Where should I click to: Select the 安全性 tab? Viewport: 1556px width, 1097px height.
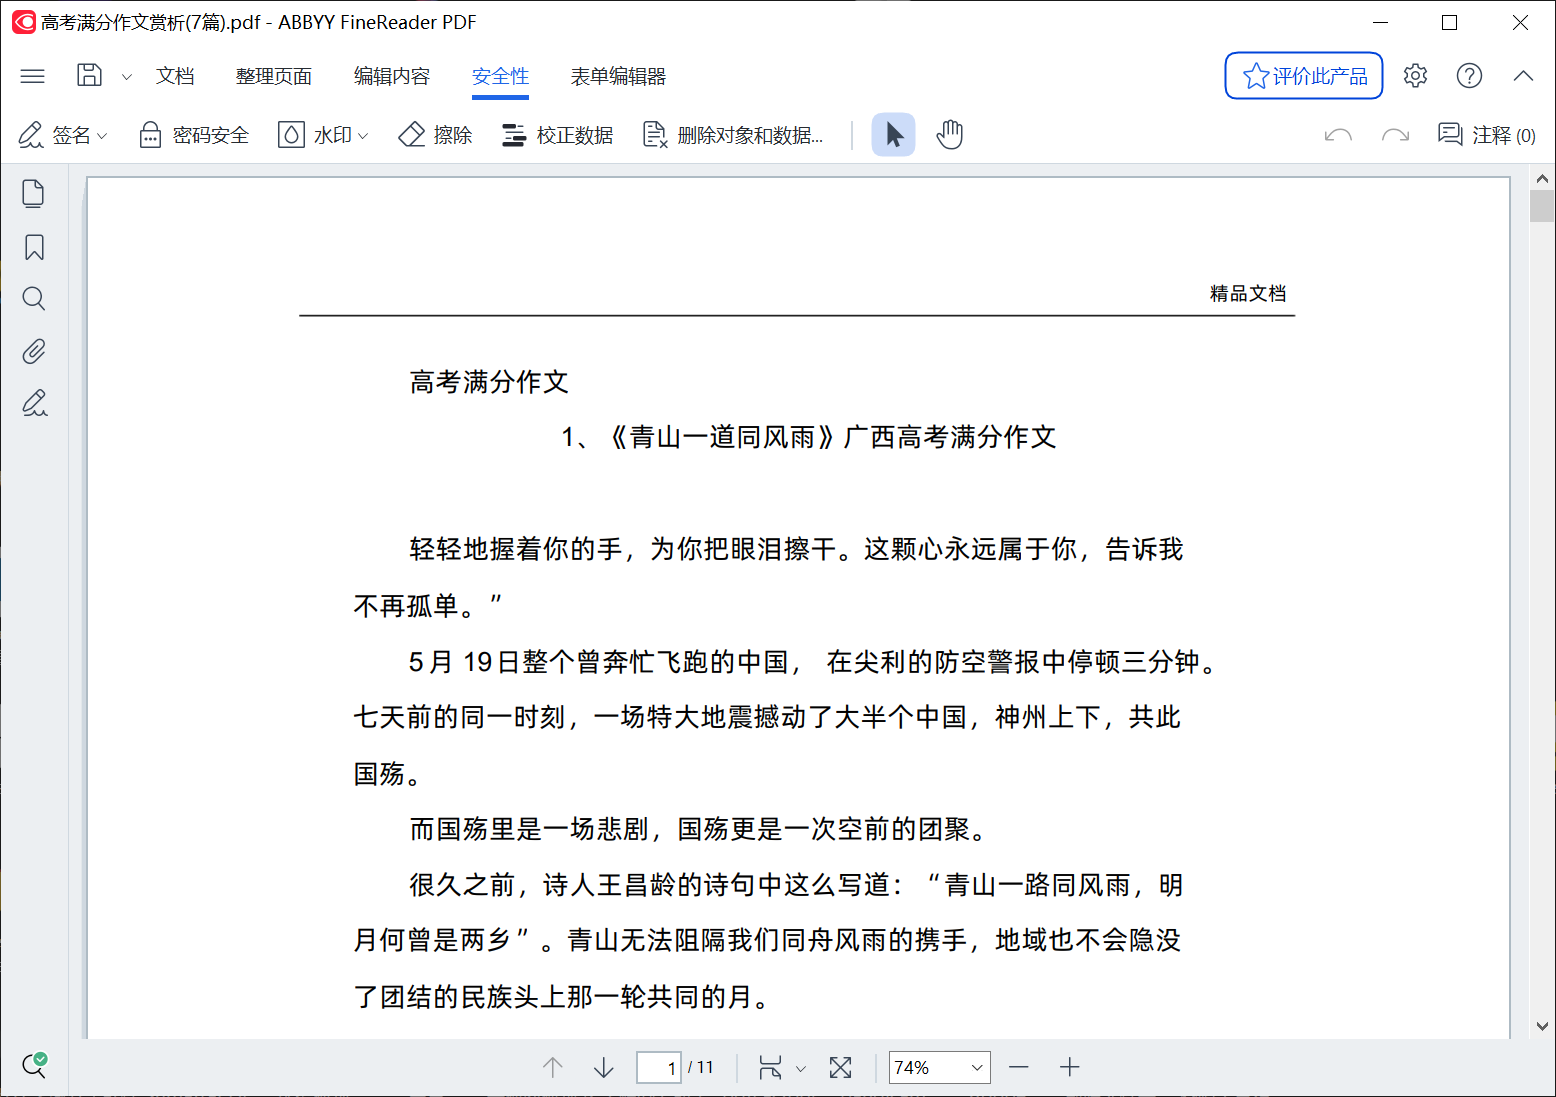500,76
